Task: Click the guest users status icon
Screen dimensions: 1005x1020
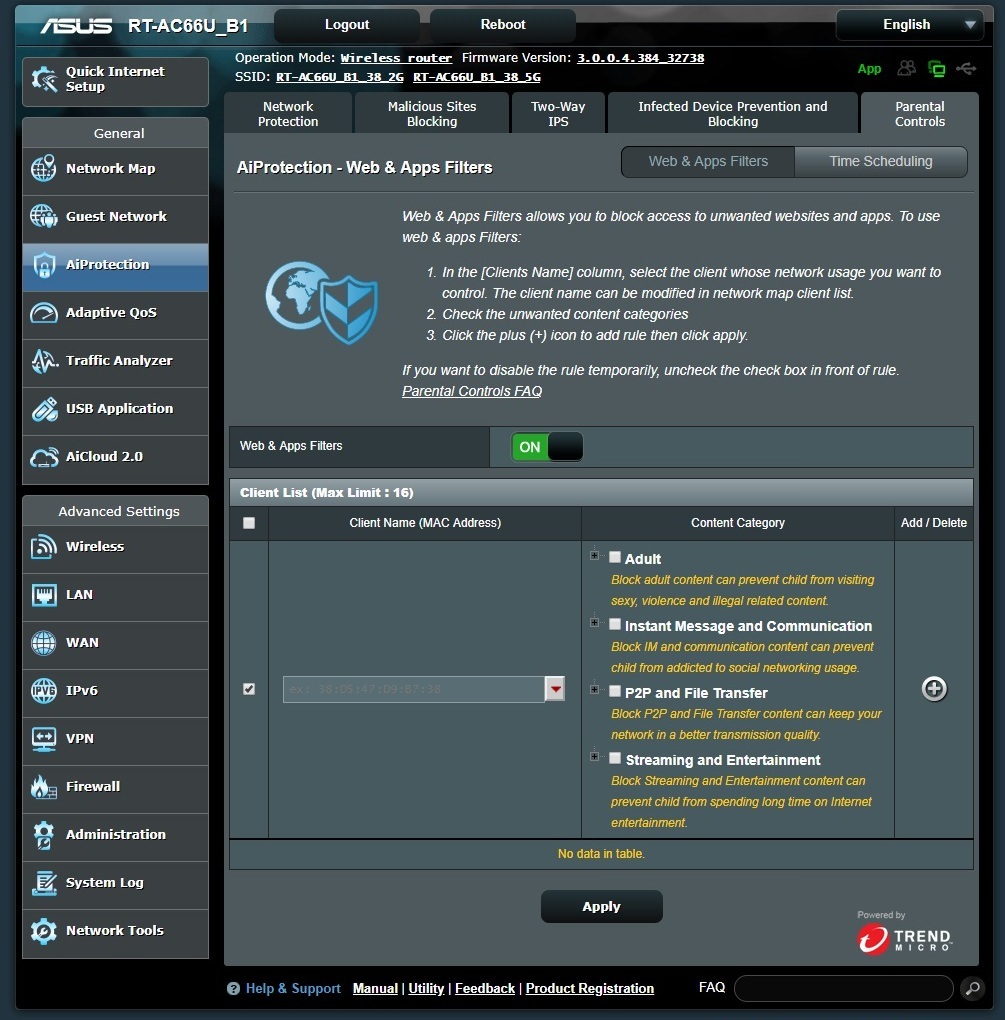Action: point(906,68)
